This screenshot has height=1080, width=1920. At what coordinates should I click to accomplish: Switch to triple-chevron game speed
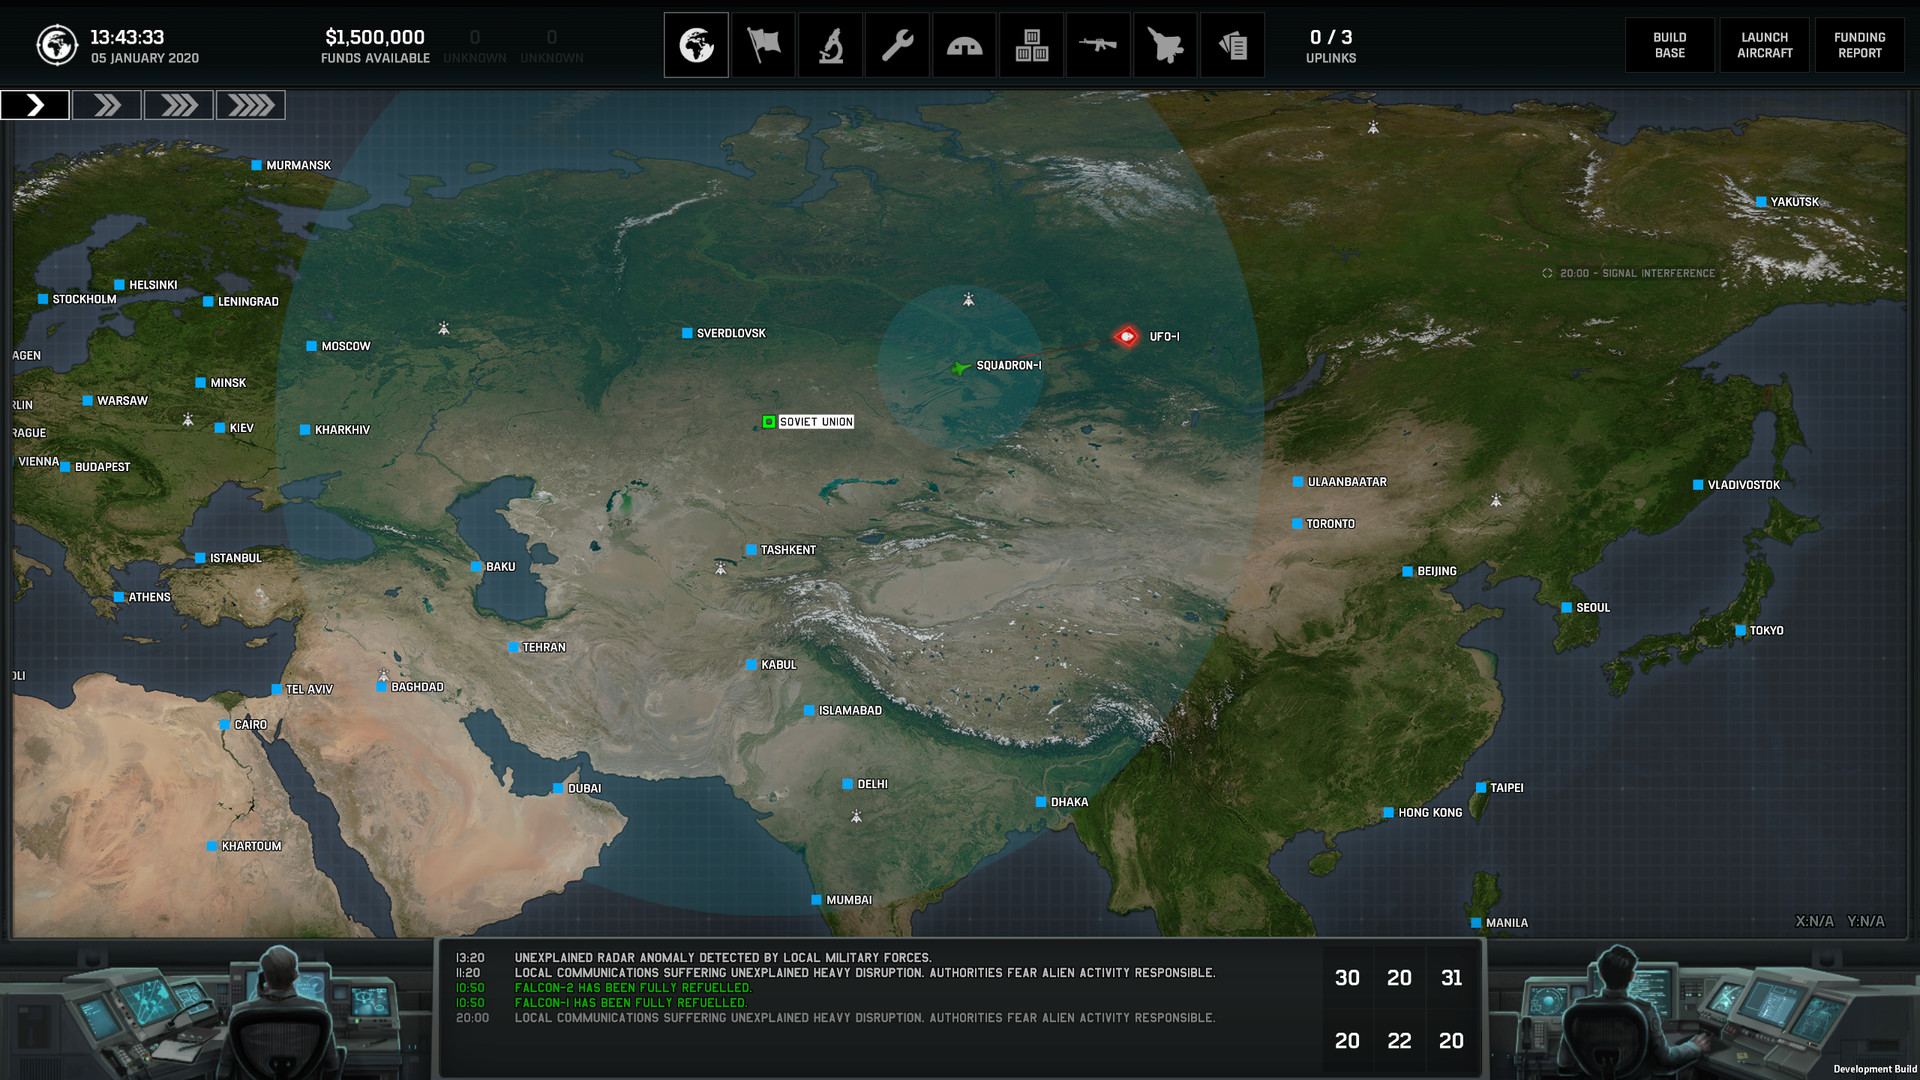click(x=179, y=104)
